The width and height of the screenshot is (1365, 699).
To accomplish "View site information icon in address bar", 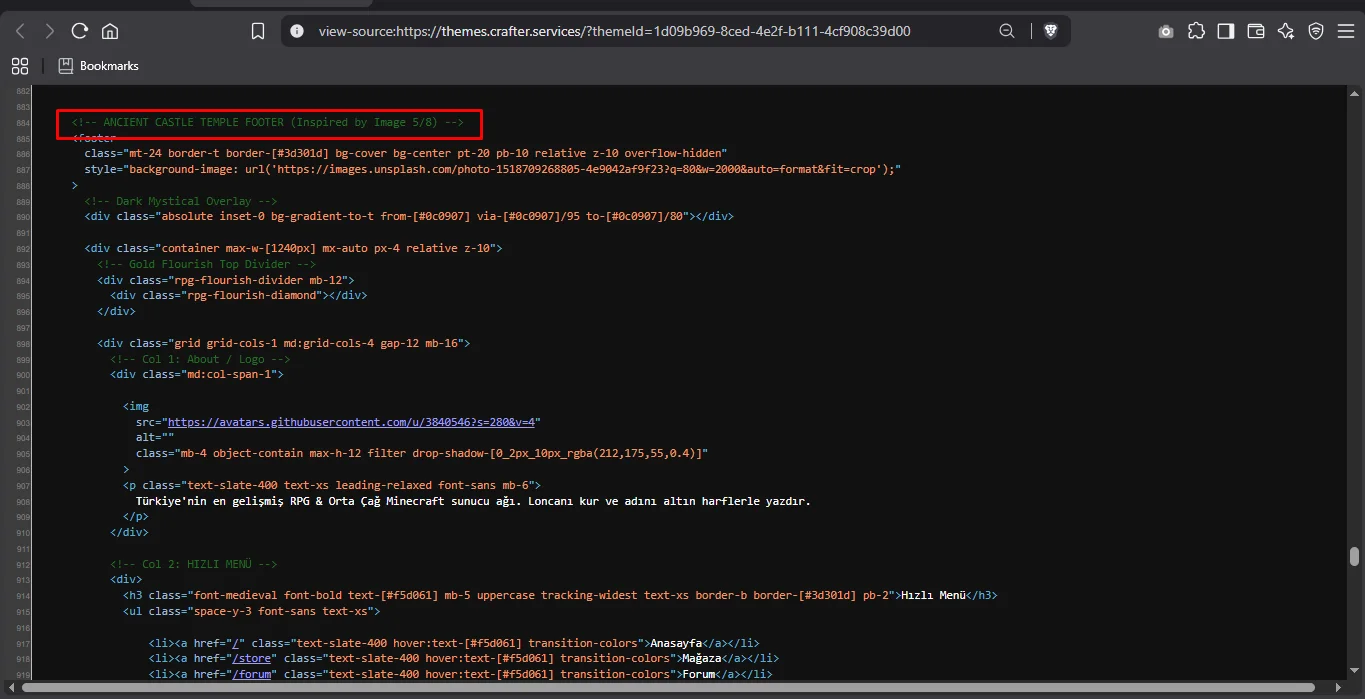I will click(297, 31).
